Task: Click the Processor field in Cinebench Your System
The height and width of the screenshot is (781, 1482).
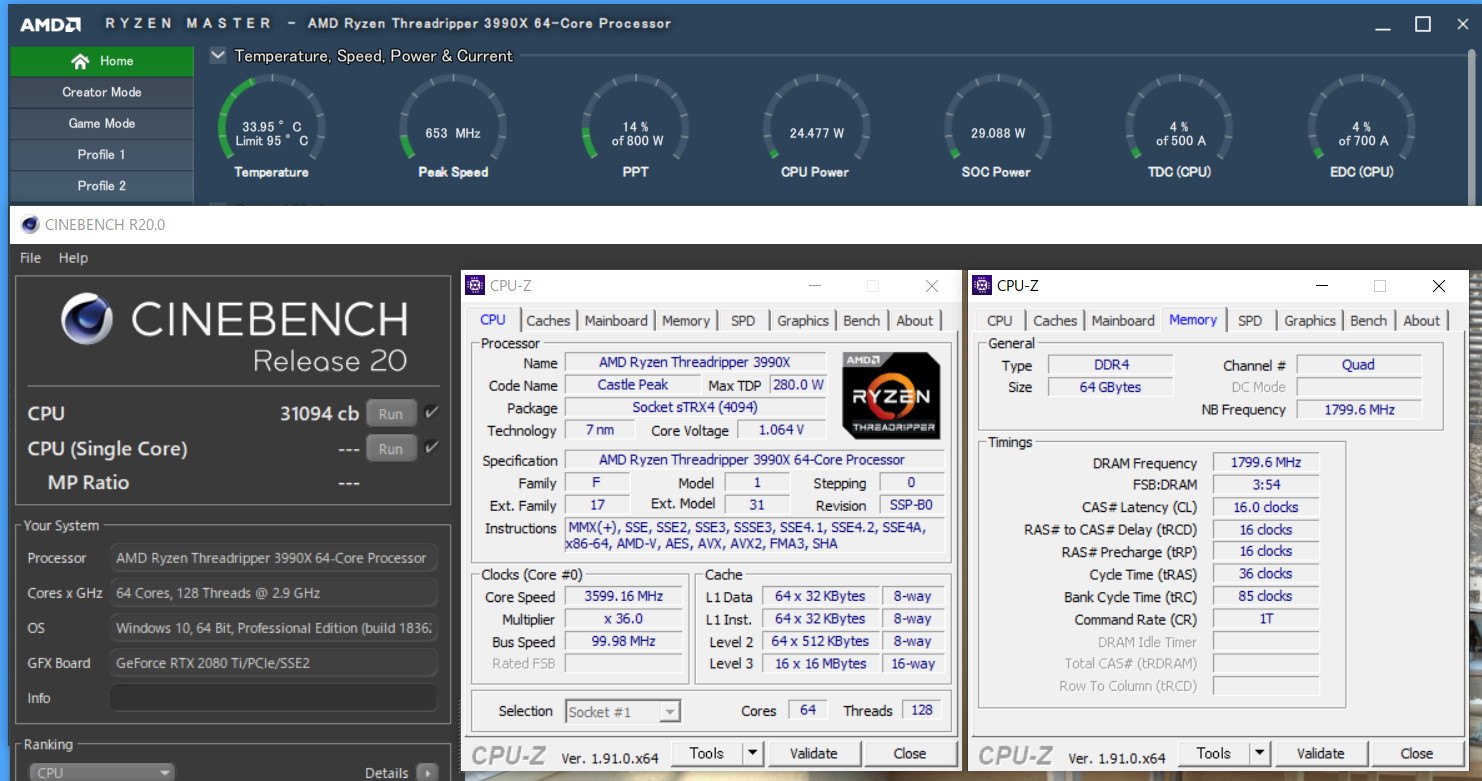Action: (273, 558)
